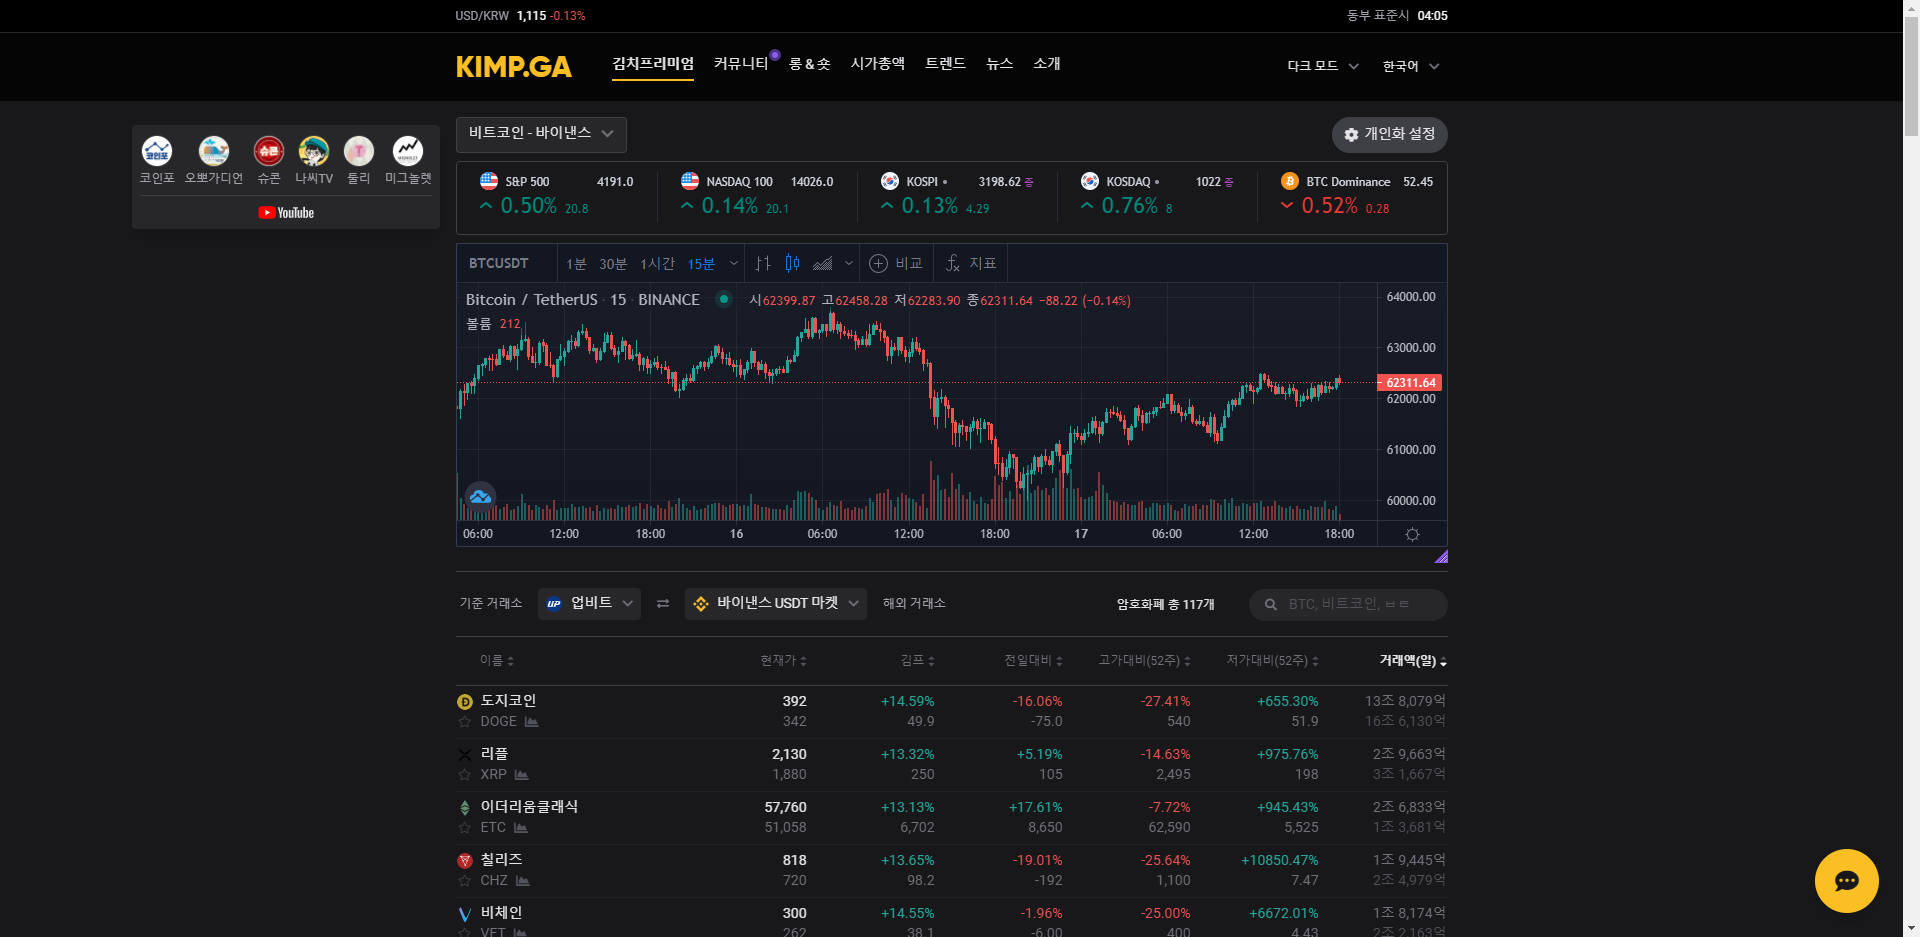
Task: Favorite CHZ with star icon
Action: point(464,880)
